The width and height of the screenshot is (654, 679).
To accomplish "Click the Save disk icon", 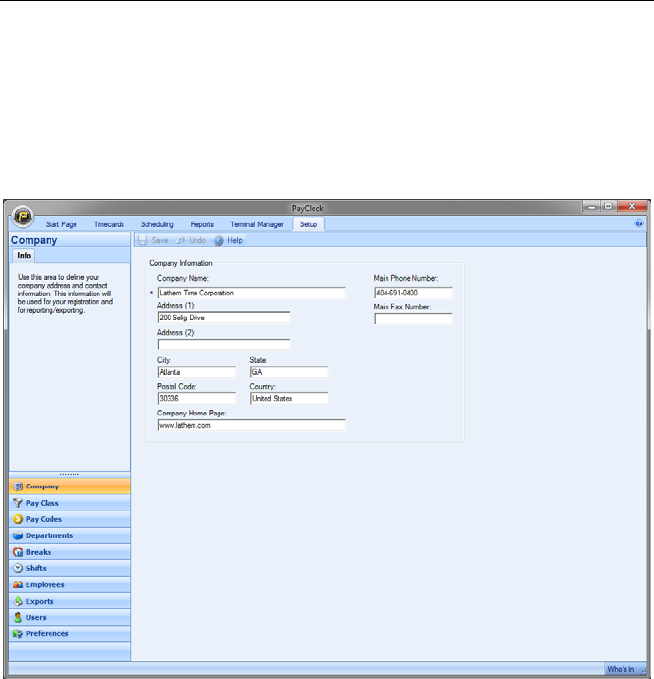I will coord(142,240).
